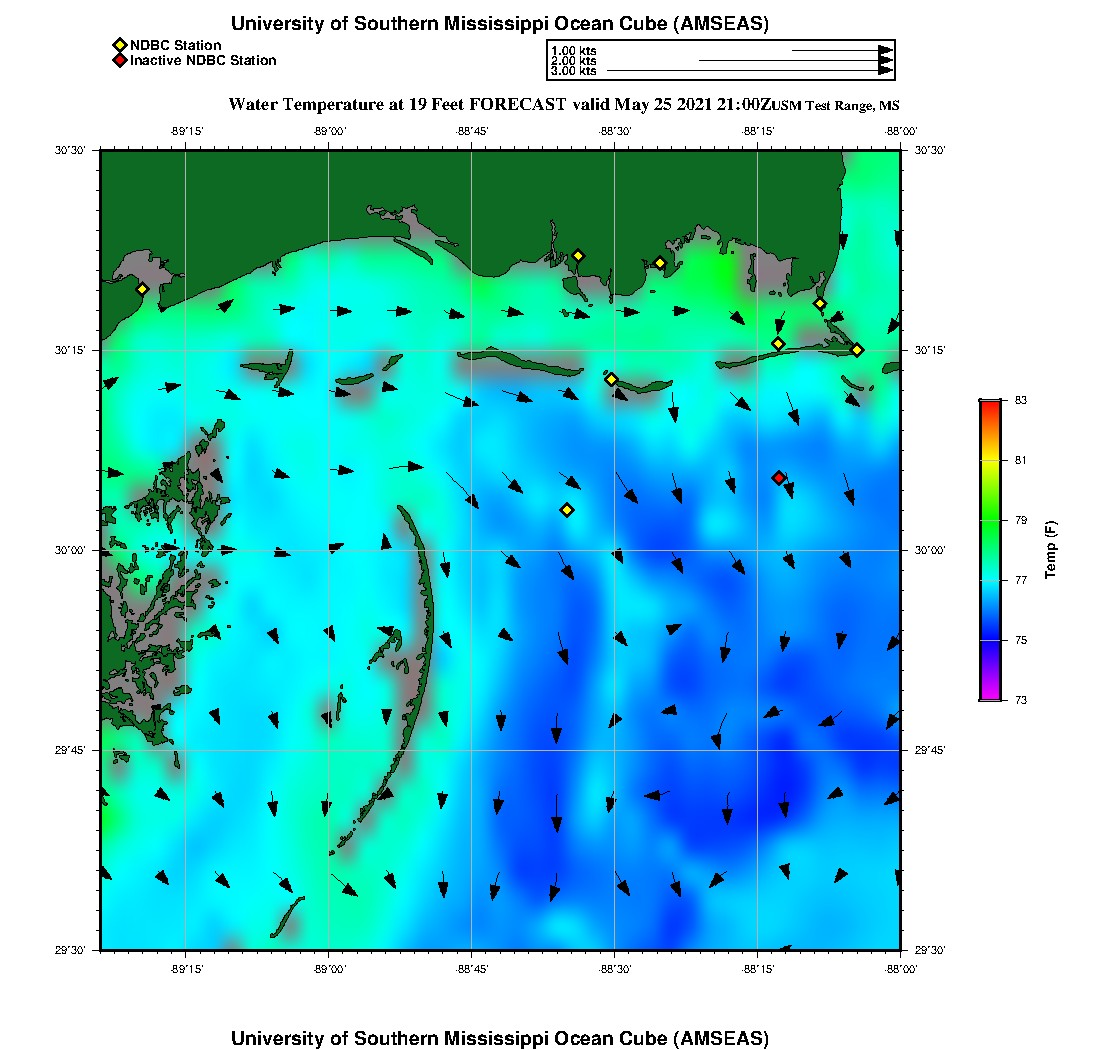Click the 88°45' longitude label on bottom axis
The height and width of the screenshot is (1050, 1100).
471,970
